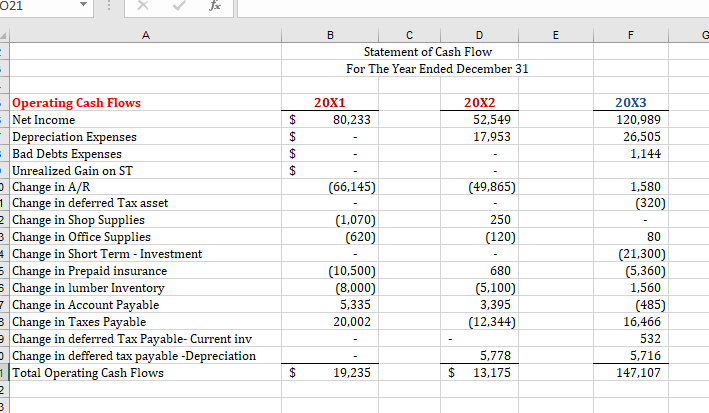Viewport: 709px width, 413px height.
Task: Select Shop Supplies value 250
Action: 479,220
